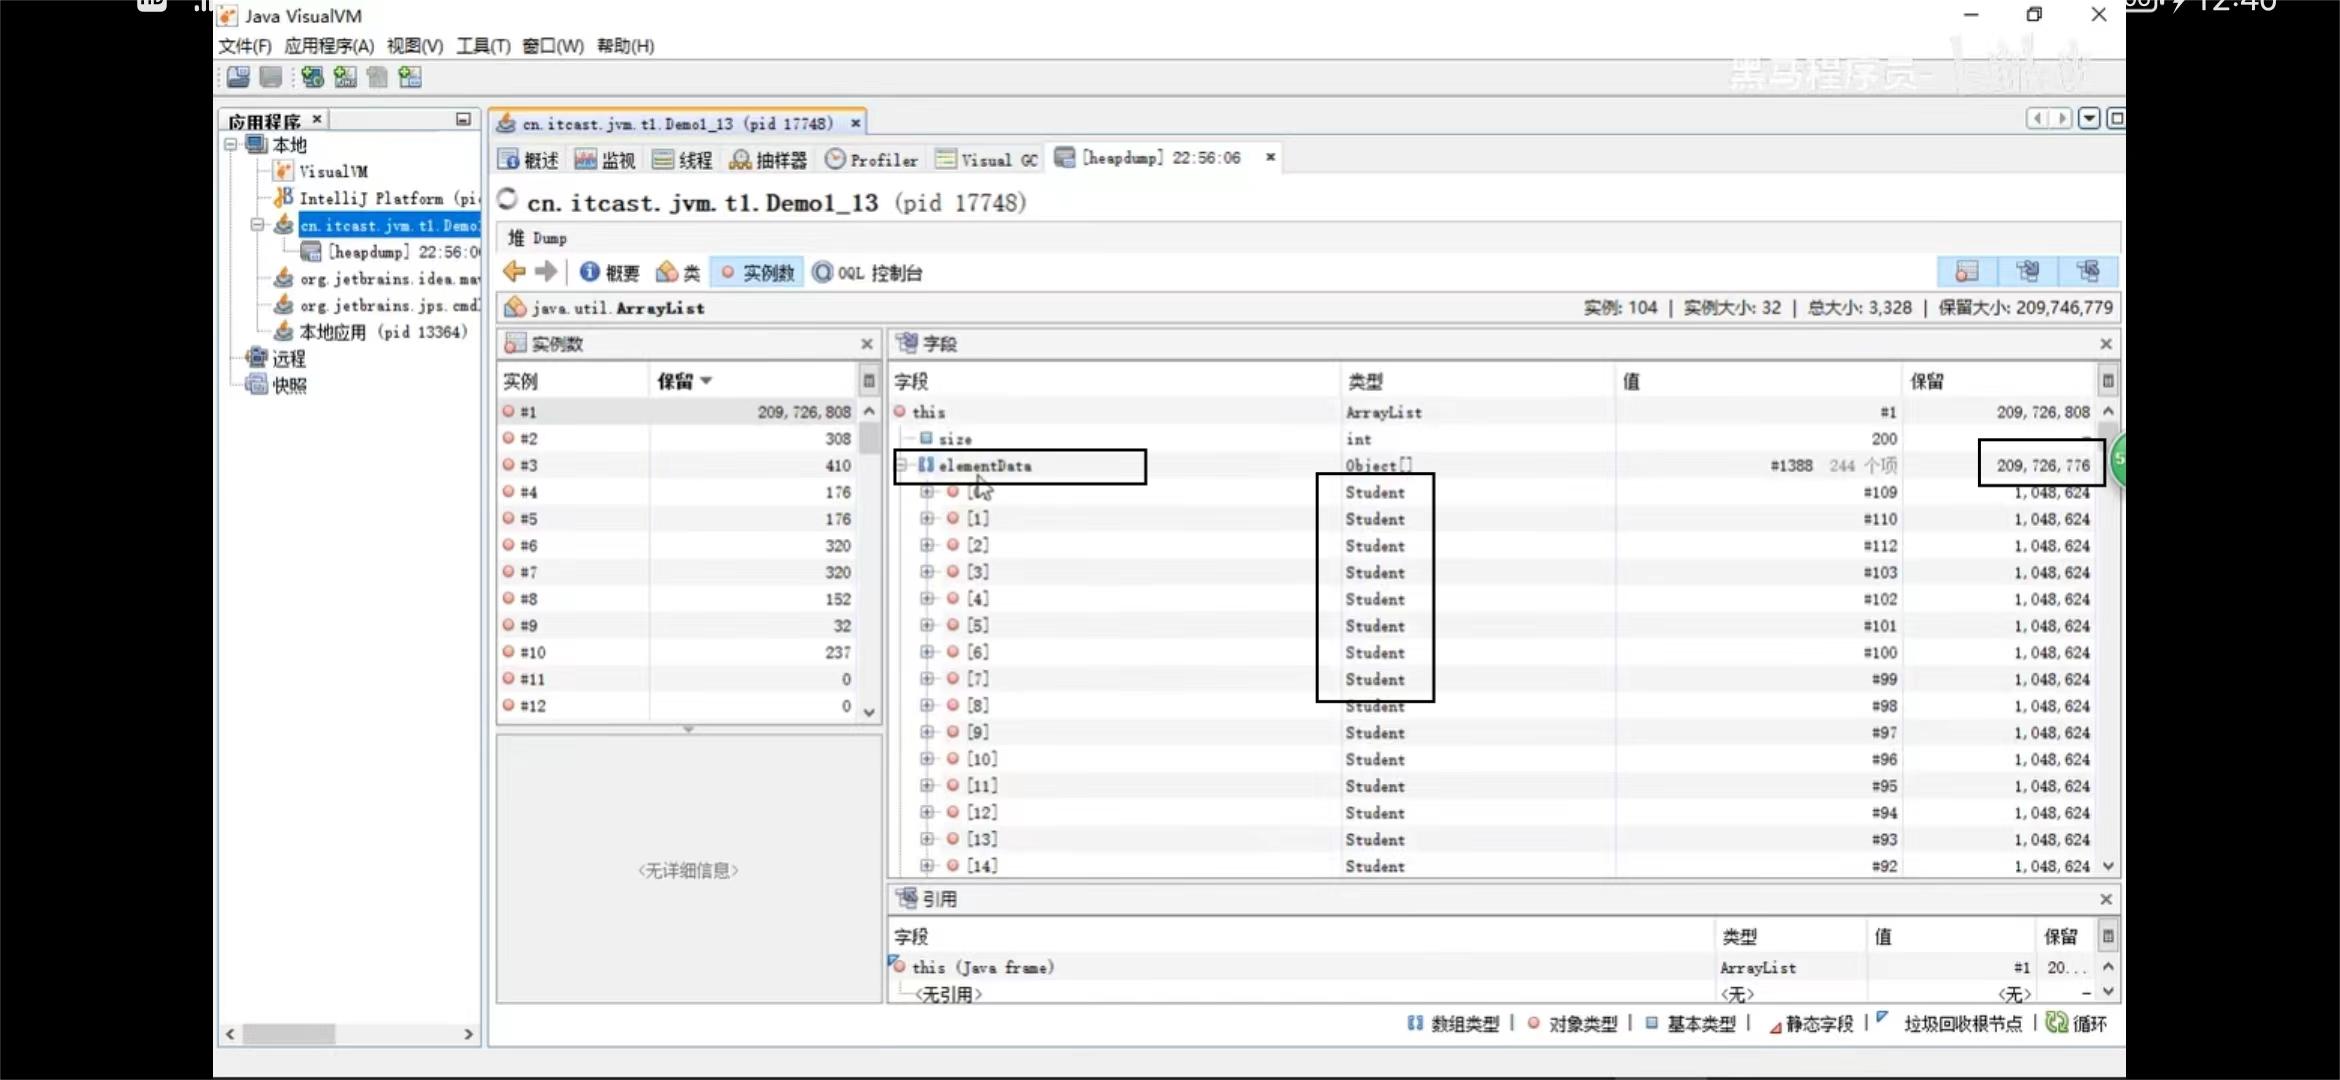This screenshot has width=2340, height=1080.
Task: Open the 工具(T) menu
Action: tap(483, 46)
